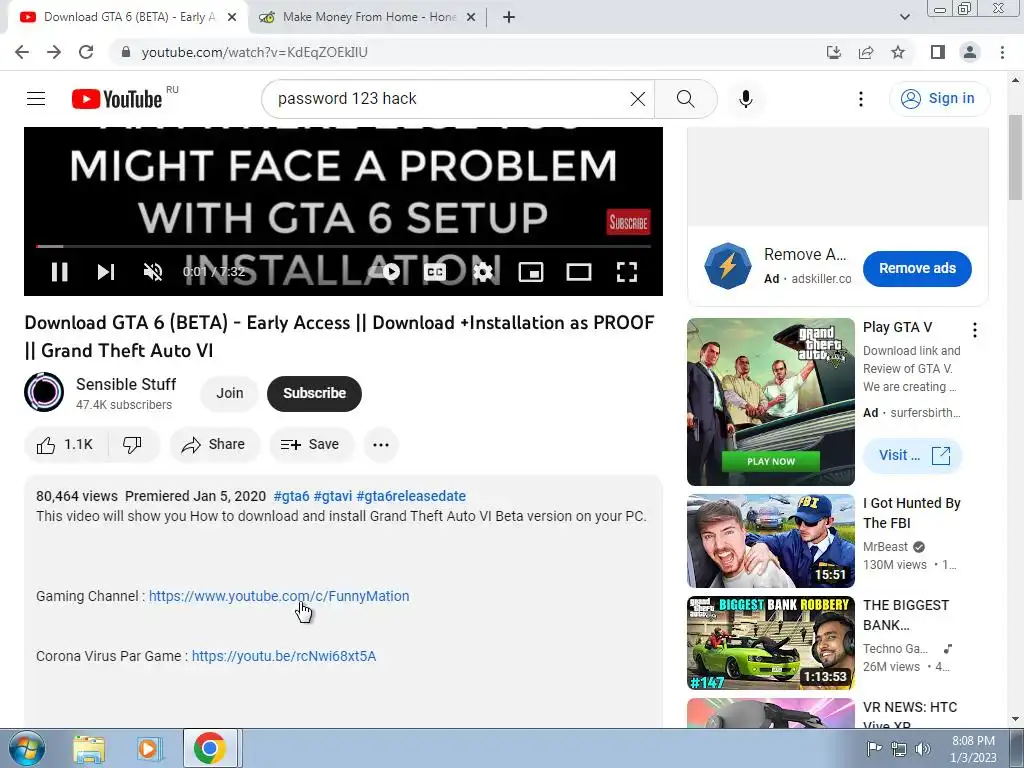Open the I Got Hunted By The FBI thumbnail
The image size is (1024, 768).
771,541
